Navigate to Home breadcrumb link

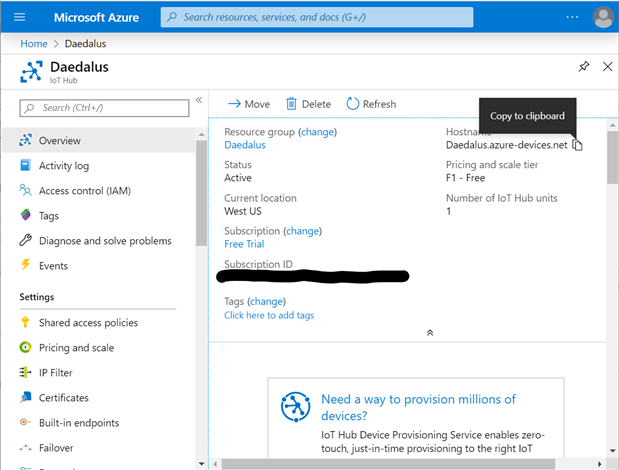(34, 43)
